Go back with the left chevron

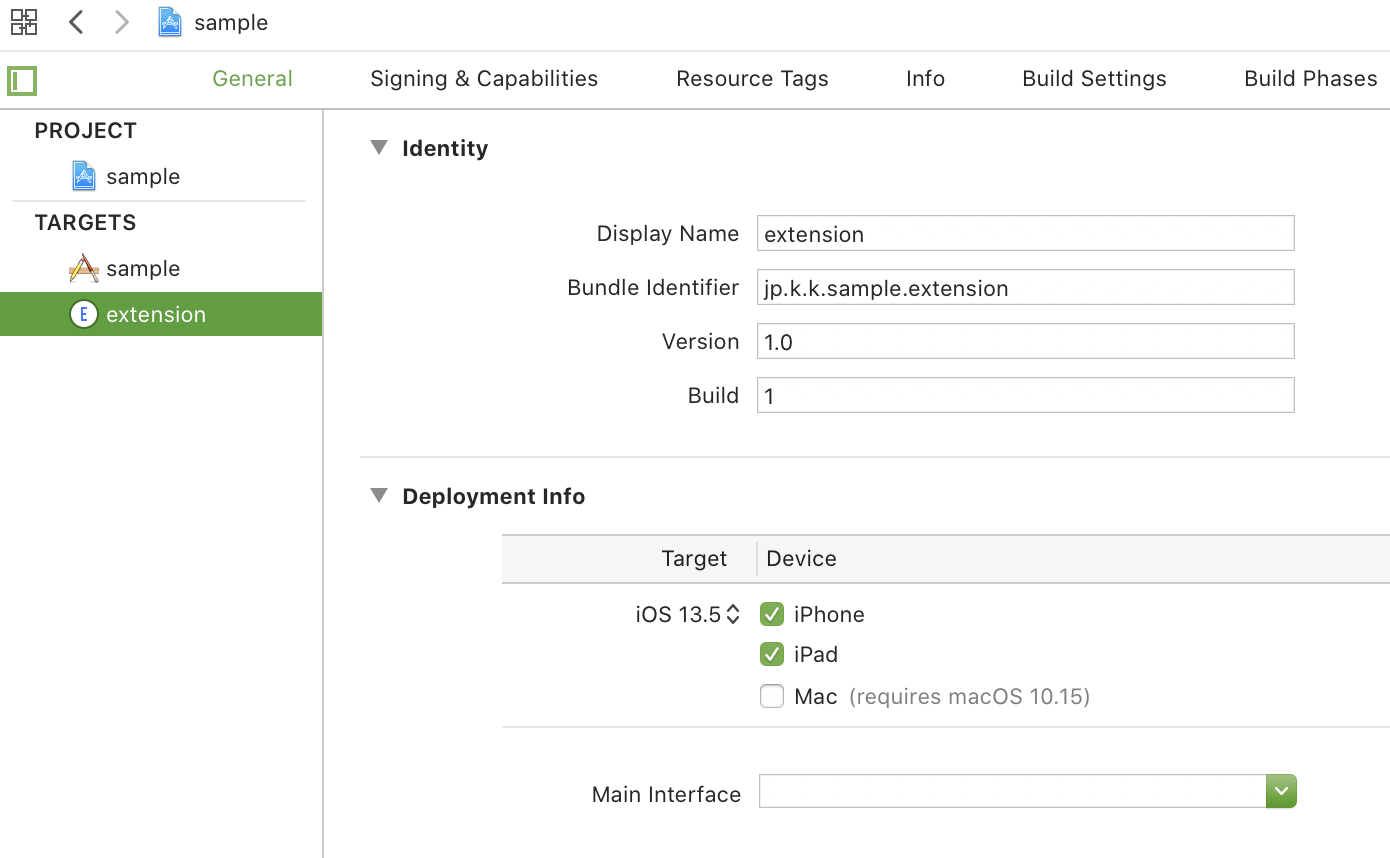(76, 22)
